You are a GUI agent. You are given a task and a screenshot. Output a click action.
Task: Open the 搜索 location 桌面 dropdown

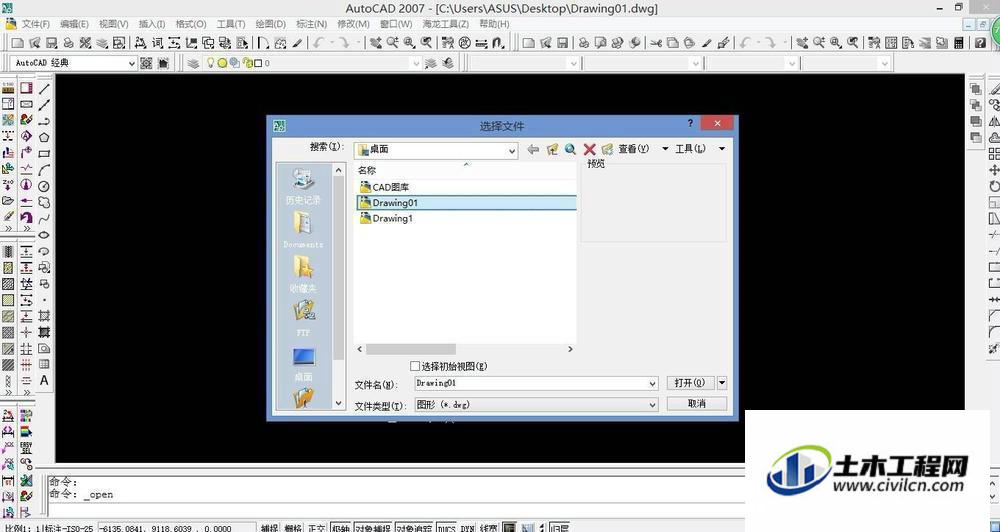click(x=511, y=150)
